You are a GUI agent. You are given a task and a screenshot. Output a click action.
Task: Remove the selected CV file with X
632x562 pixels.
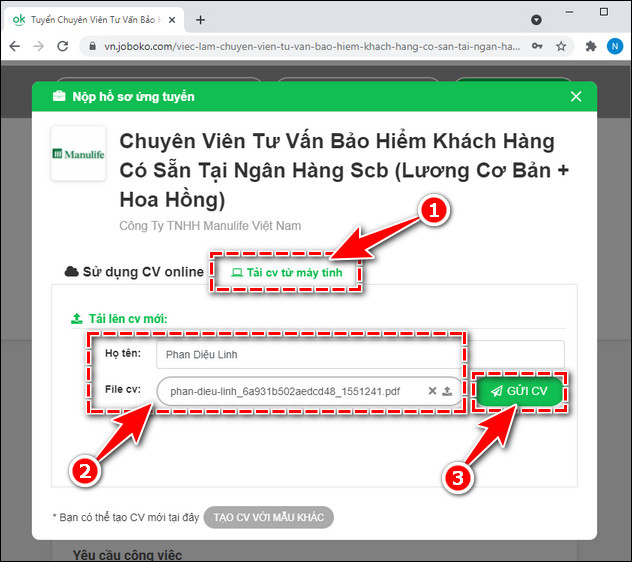pos(432,391)
